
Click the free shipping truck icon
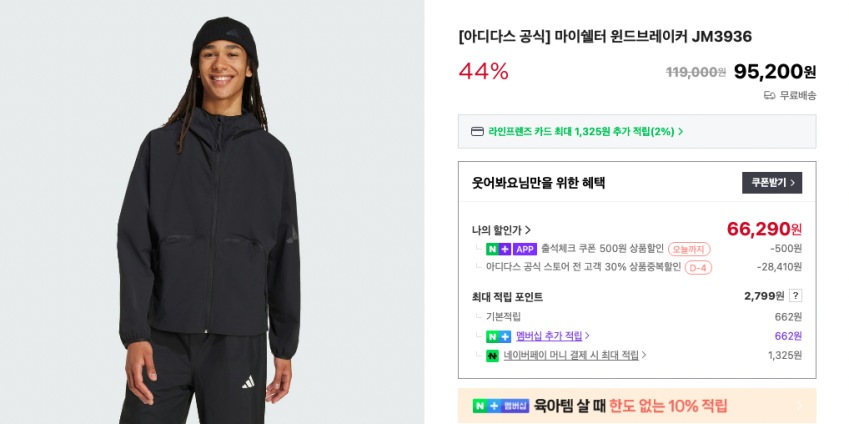769,96
